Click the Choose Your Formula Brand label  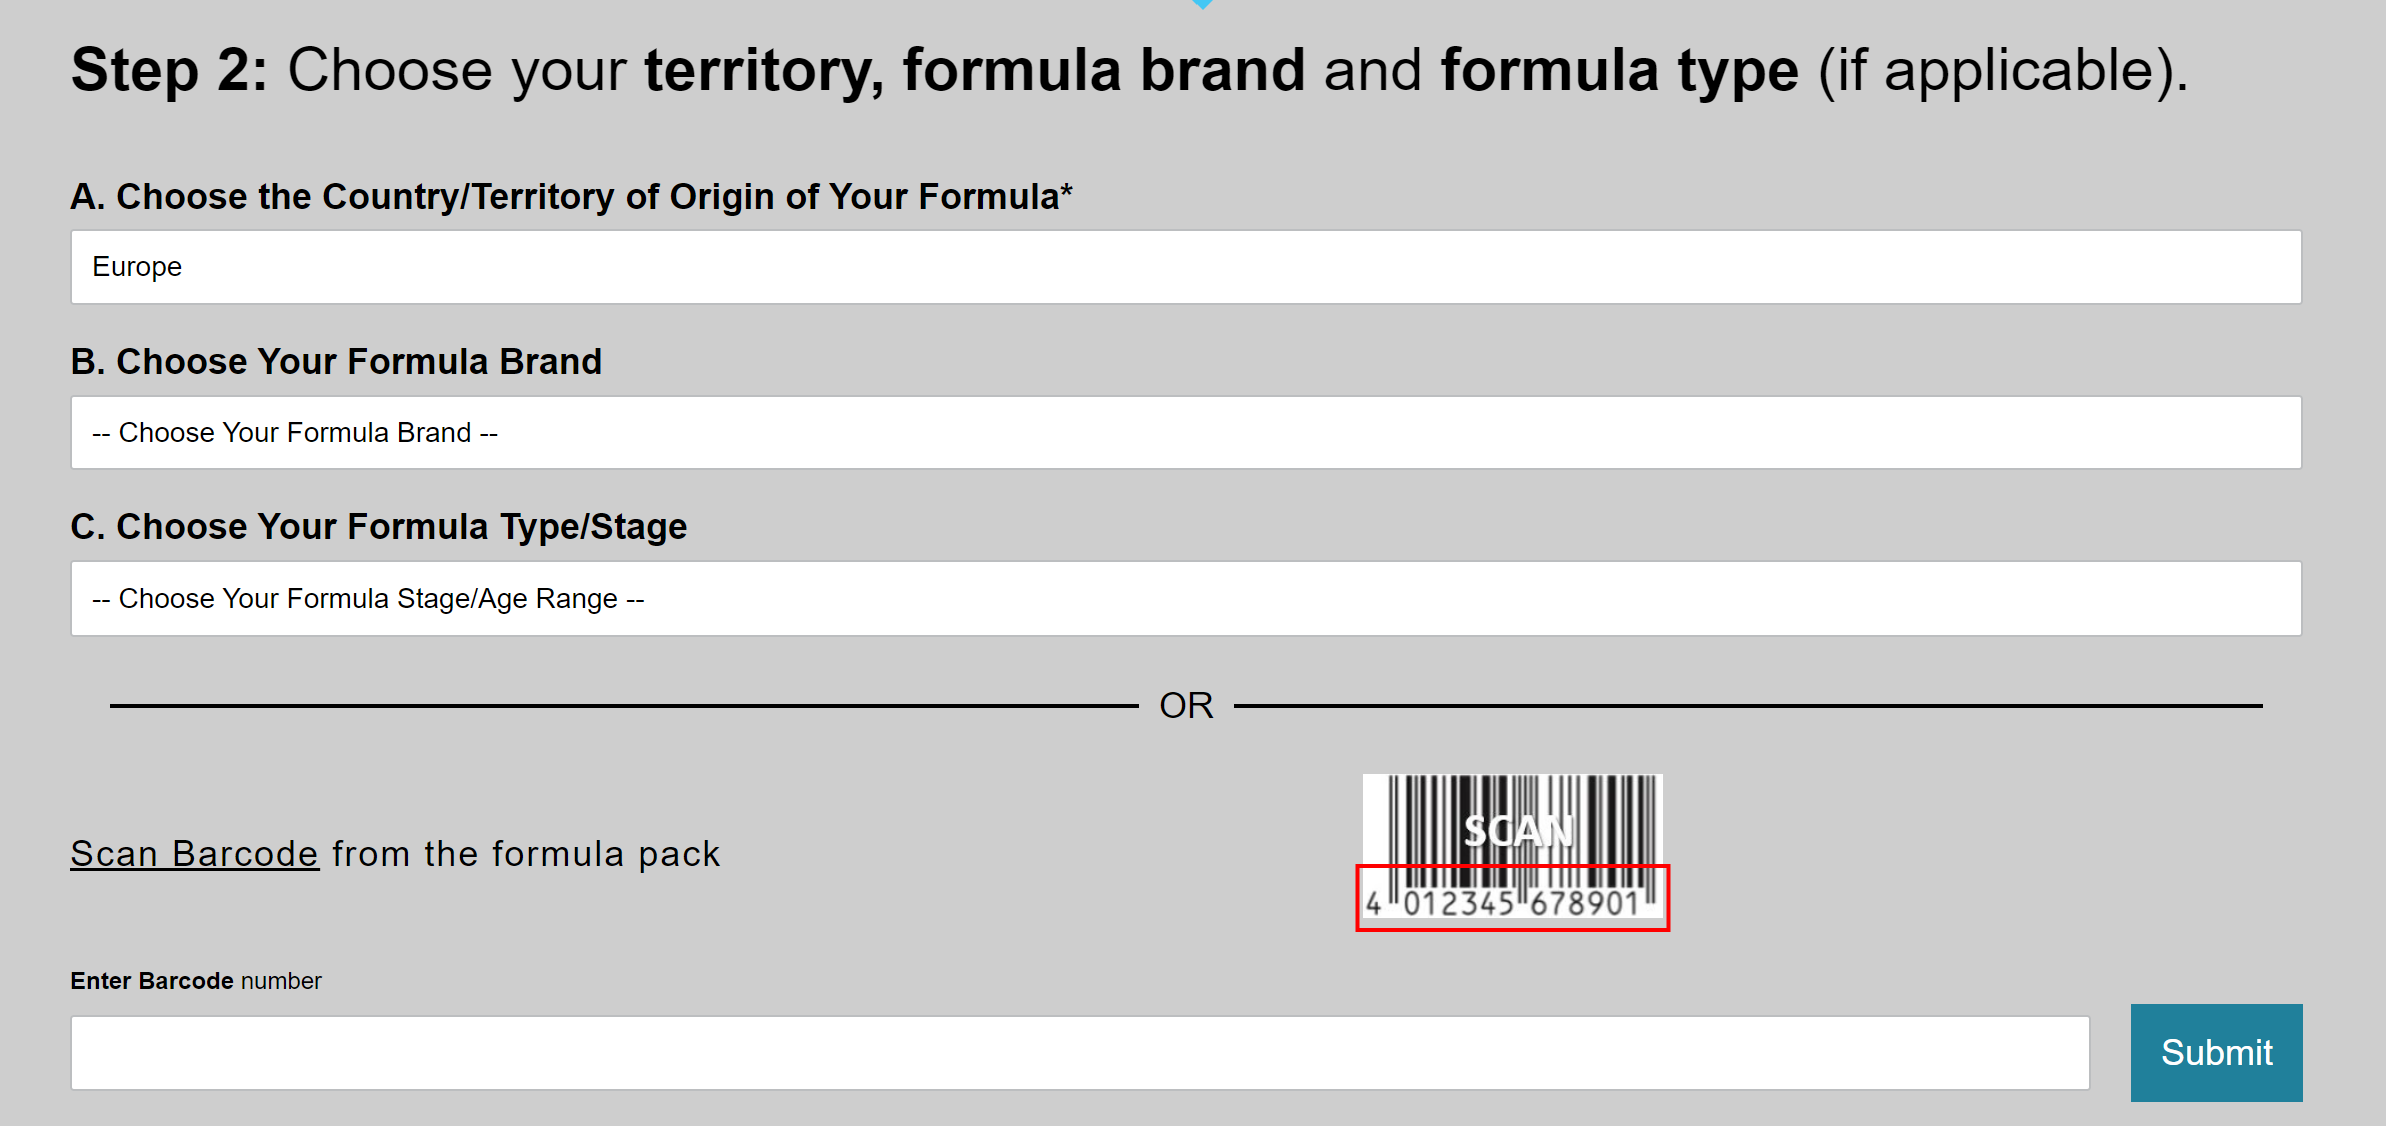coord(336,362)
